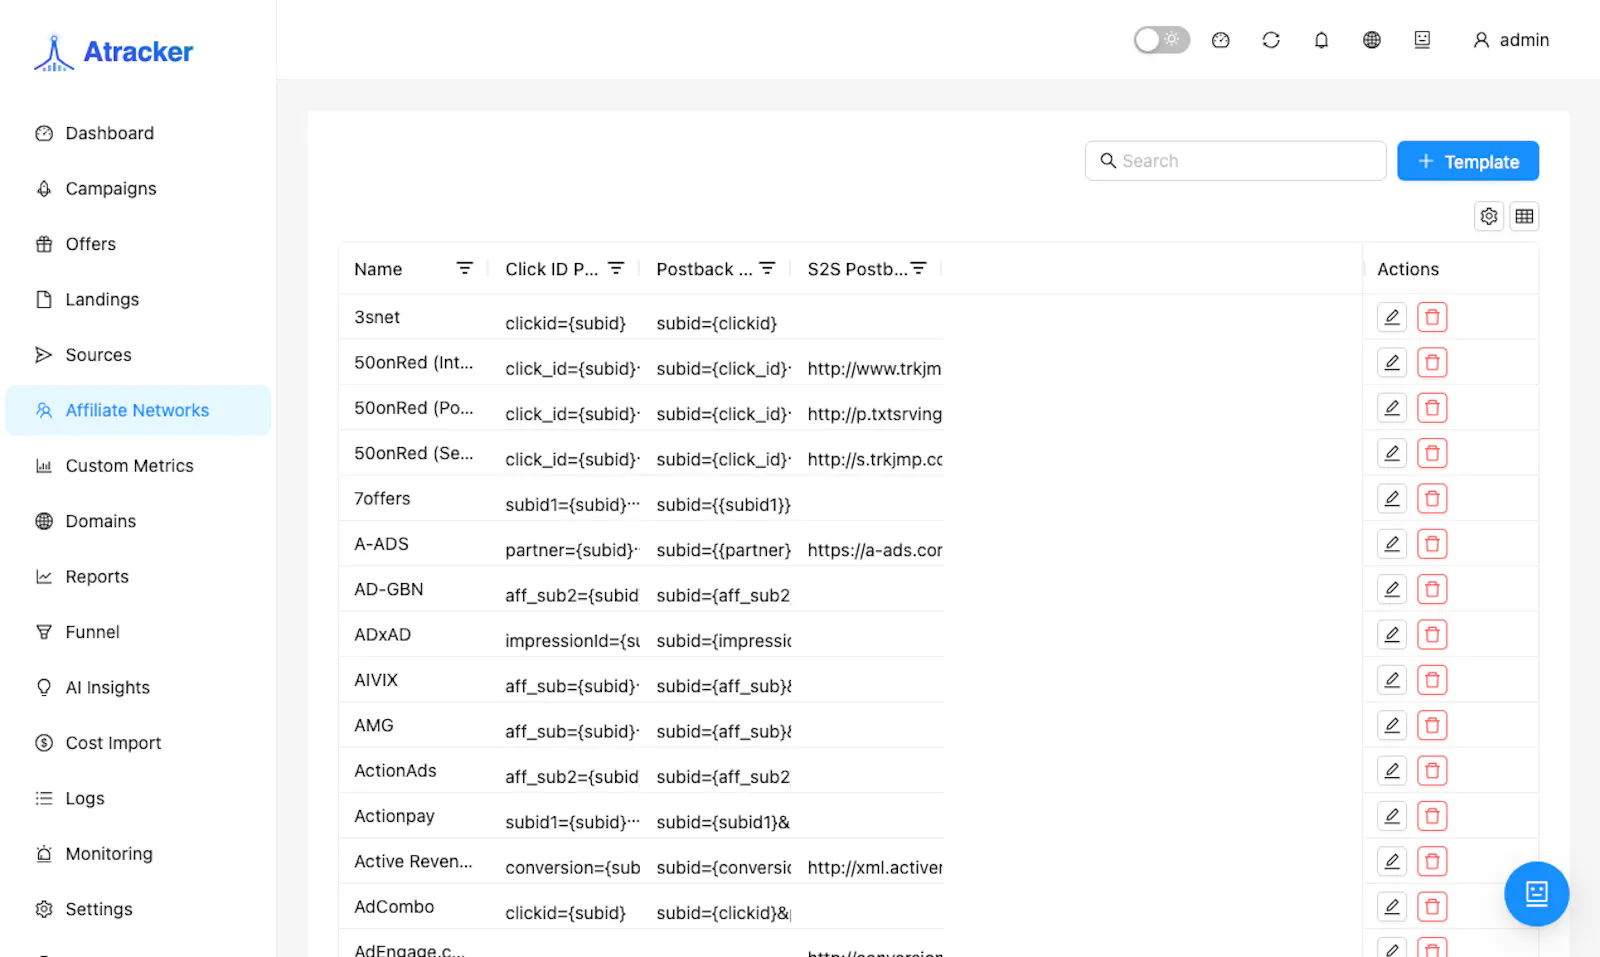Focus the Search input field
Viewport: 1600px width, 957px height.
tap(1235, 161)
